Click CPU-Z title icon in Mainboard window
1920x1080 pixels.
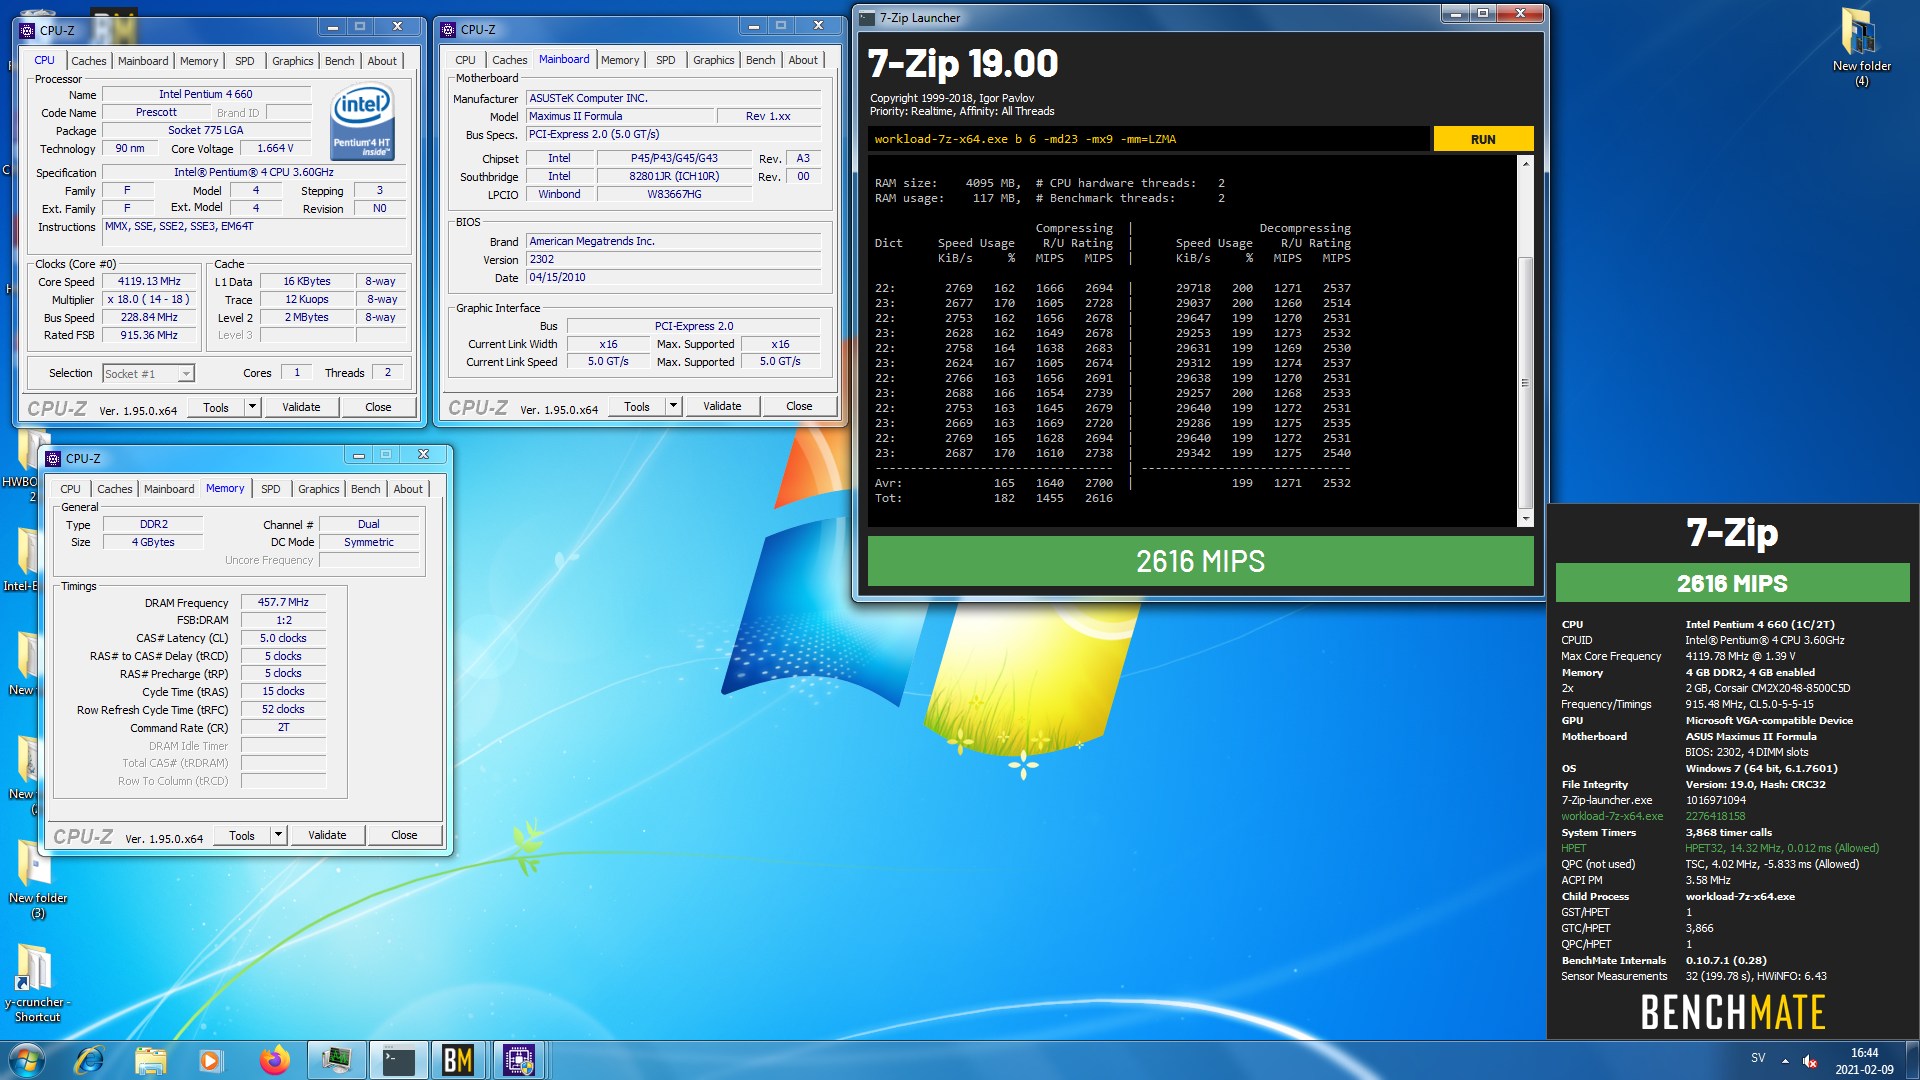[x=449, y=29]
